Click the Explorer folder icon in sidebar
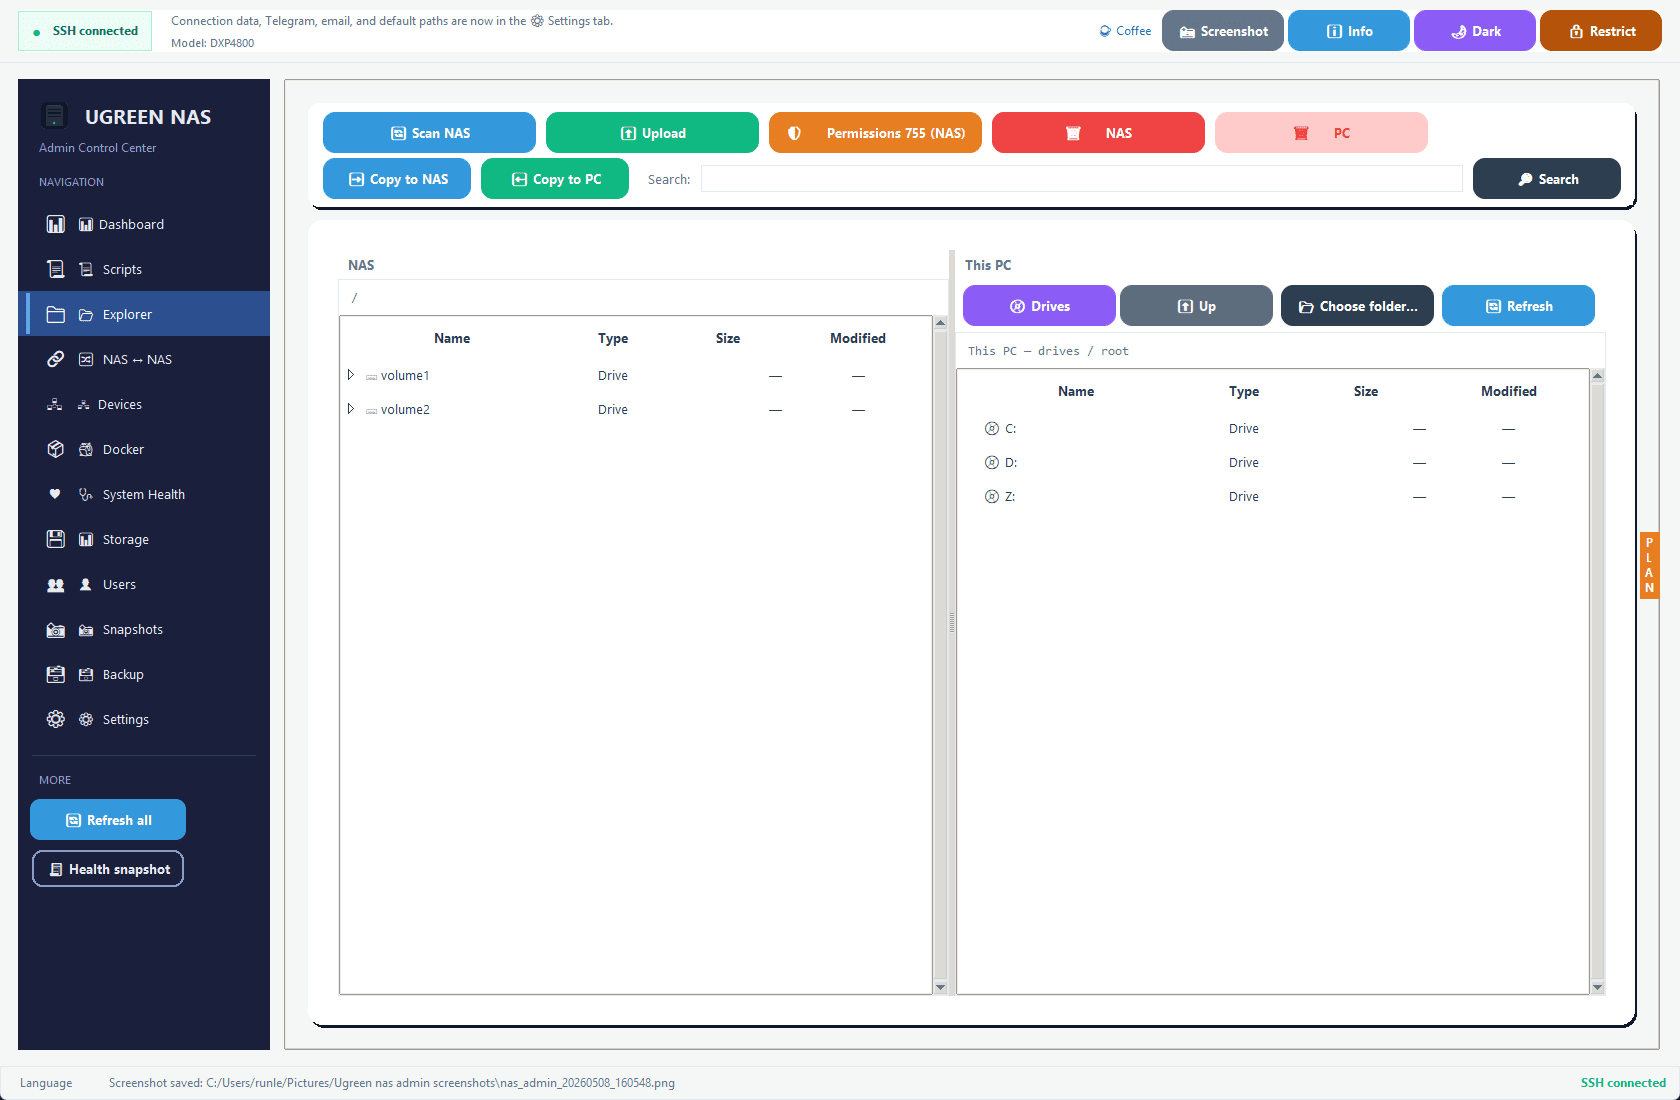Image resolution: width=1680 pixels, height=1100 pixels. point(56,314)
